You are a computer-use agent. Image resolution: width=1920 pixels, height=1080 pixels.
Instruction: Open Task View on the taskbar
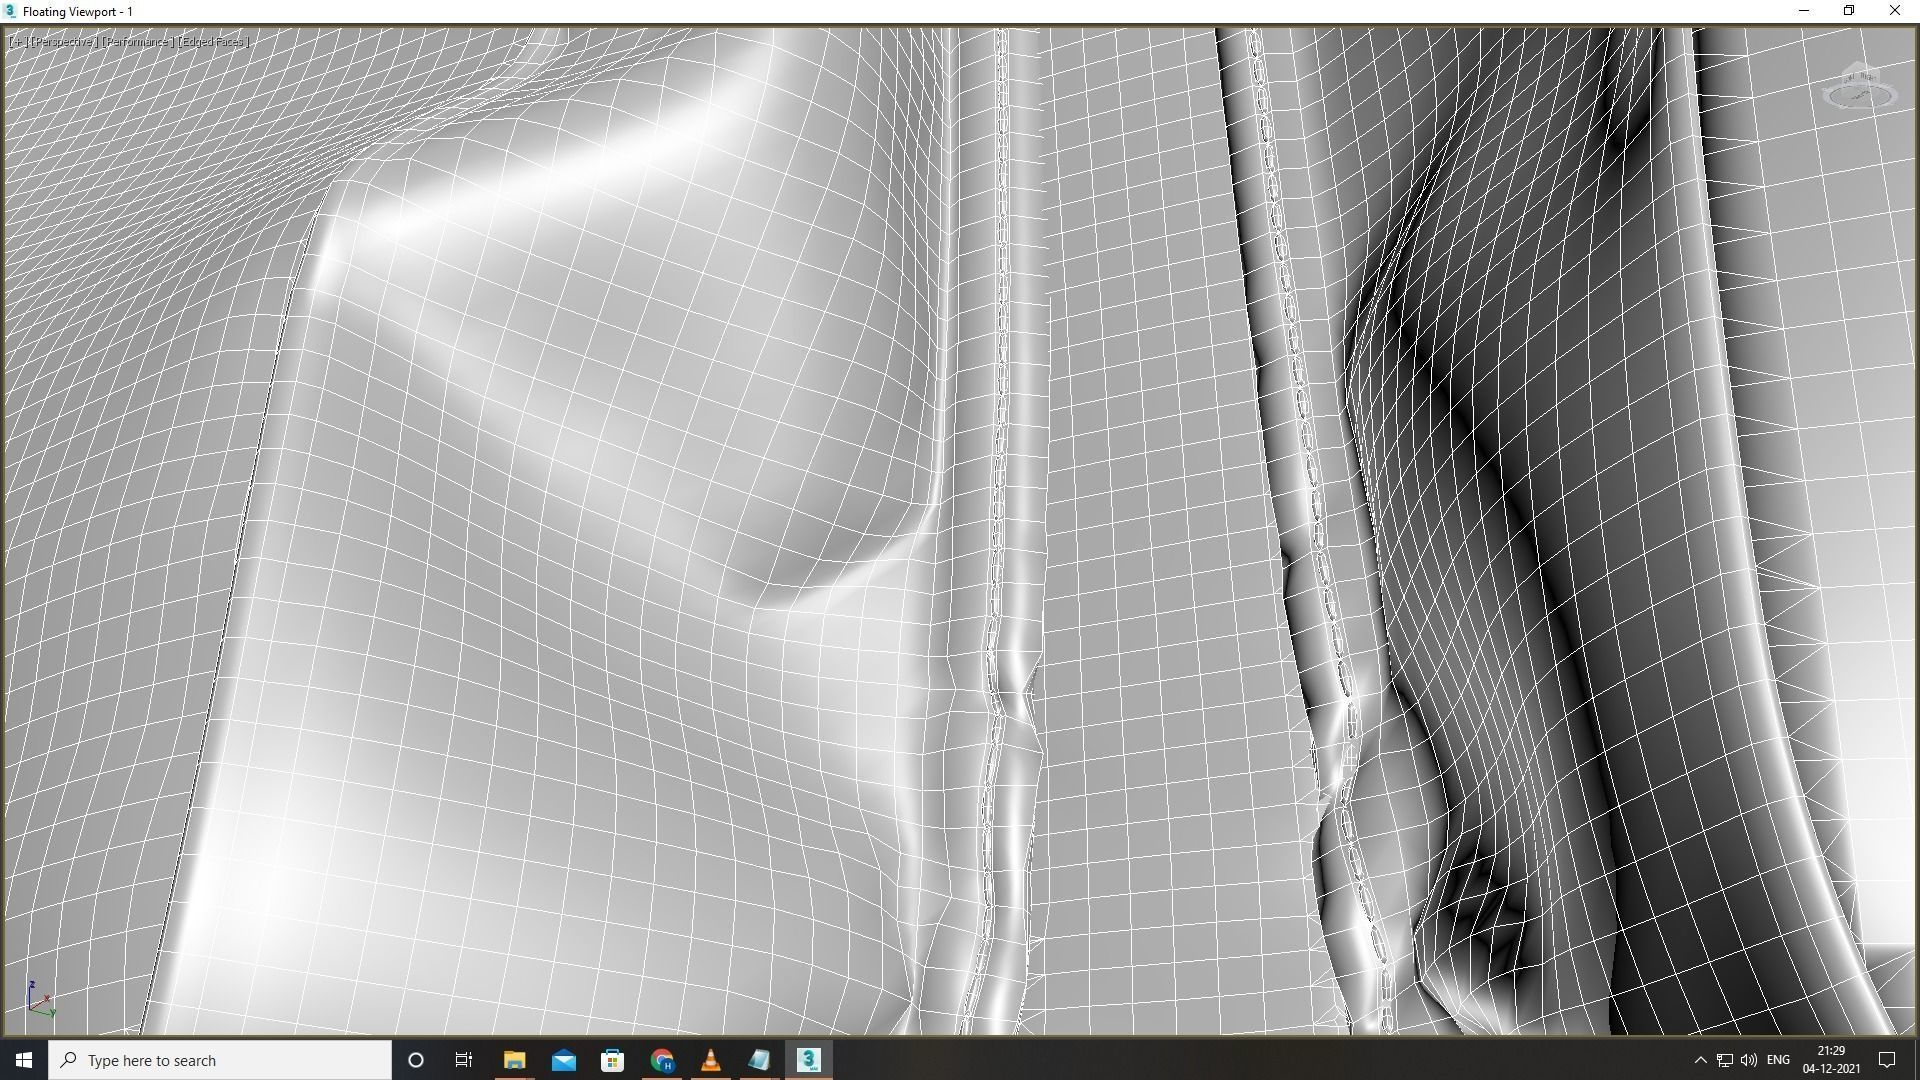click(464, 1060)
